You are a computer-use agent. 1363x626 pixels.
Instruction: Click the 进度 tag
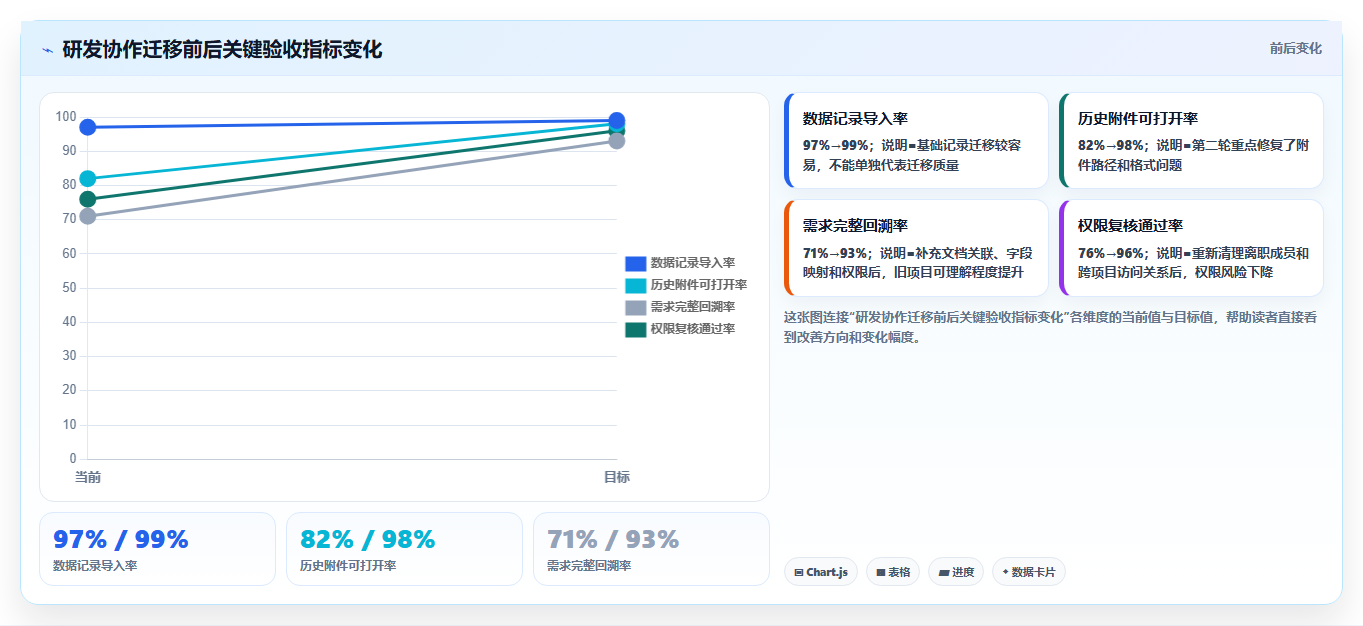tap(956, 572)
